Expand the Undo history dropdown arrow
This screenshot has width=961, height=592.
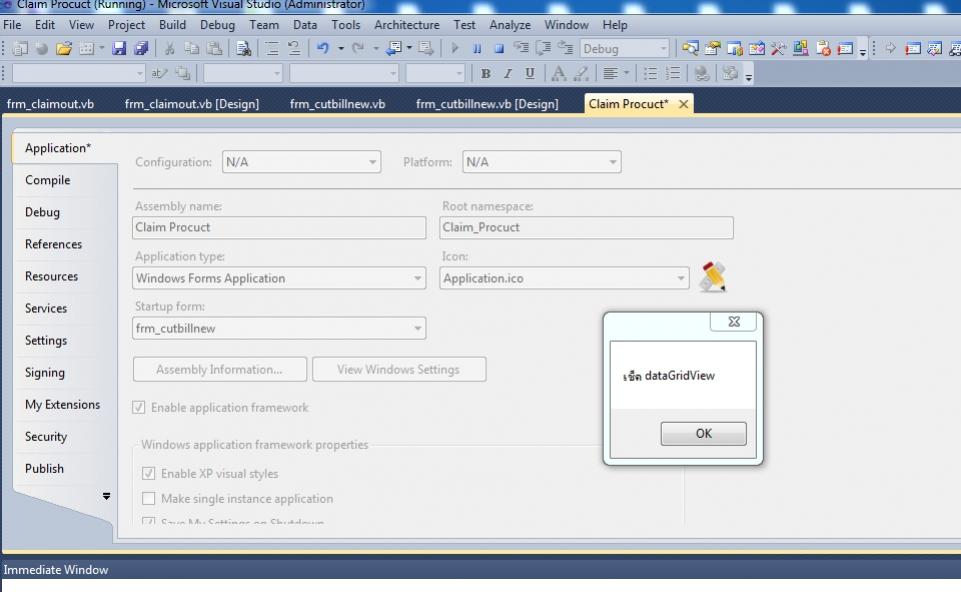point(341,48)
